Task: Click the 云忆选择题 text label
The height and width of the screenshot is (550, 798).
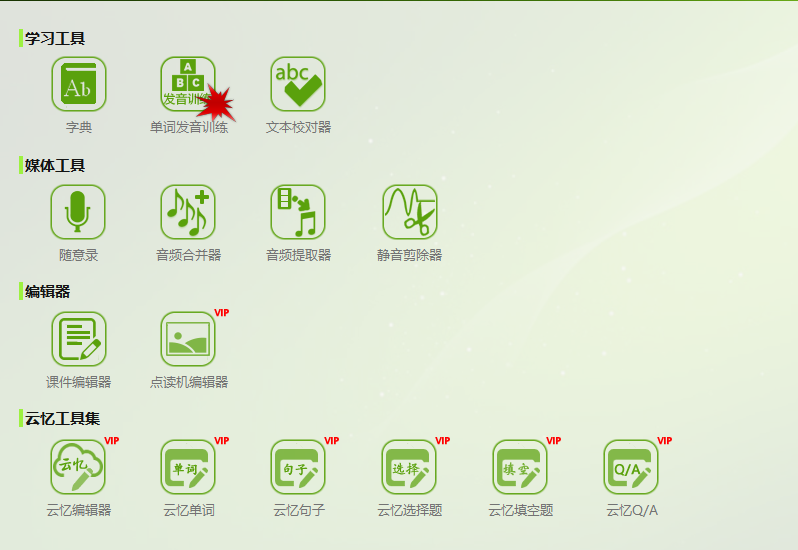Action: pos(410,510)
